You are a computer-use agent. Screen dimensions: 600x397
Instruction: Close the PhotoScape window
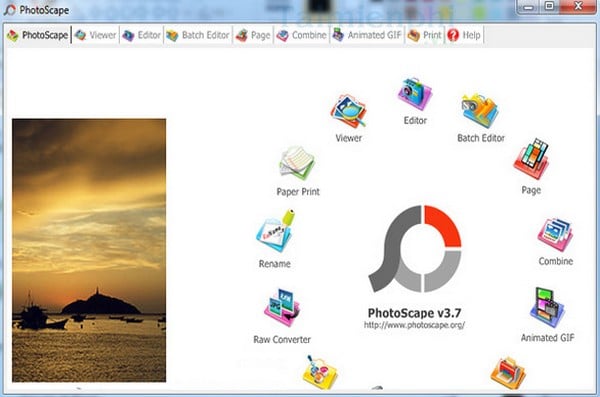tap(578, 7)
